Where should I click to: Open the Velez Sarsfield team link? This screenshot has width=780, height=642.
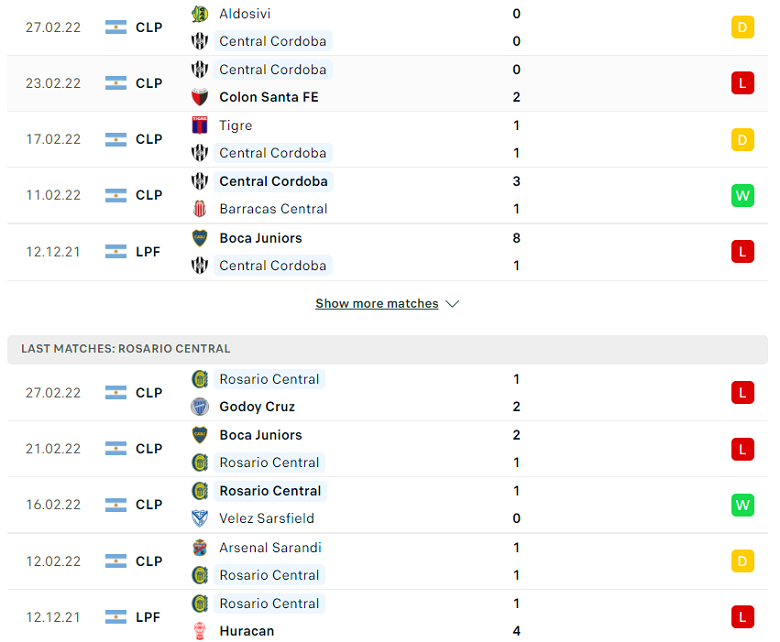point(267,518)
